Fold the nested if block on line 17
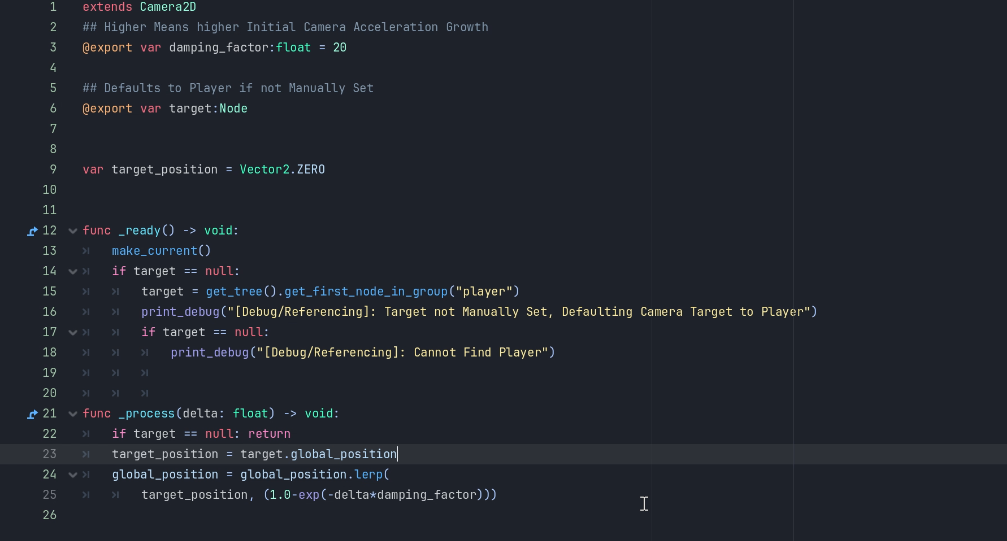 click(73, 332)
